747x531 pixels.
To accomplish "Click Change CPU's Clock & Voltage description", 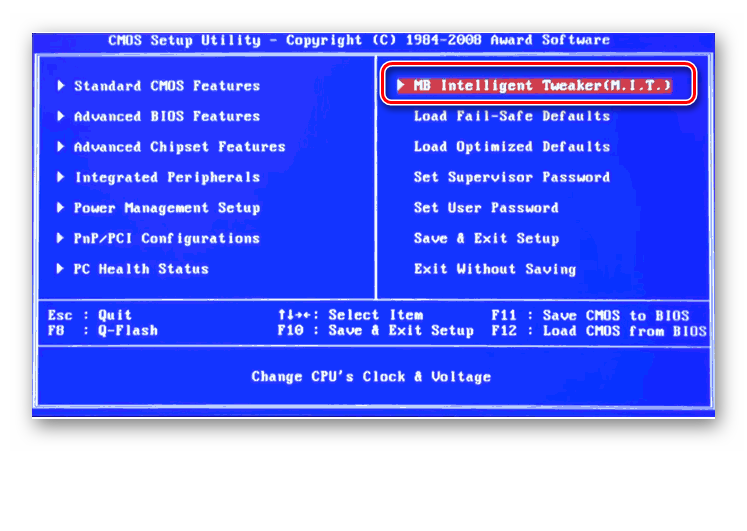I will (x=371, y=377).
